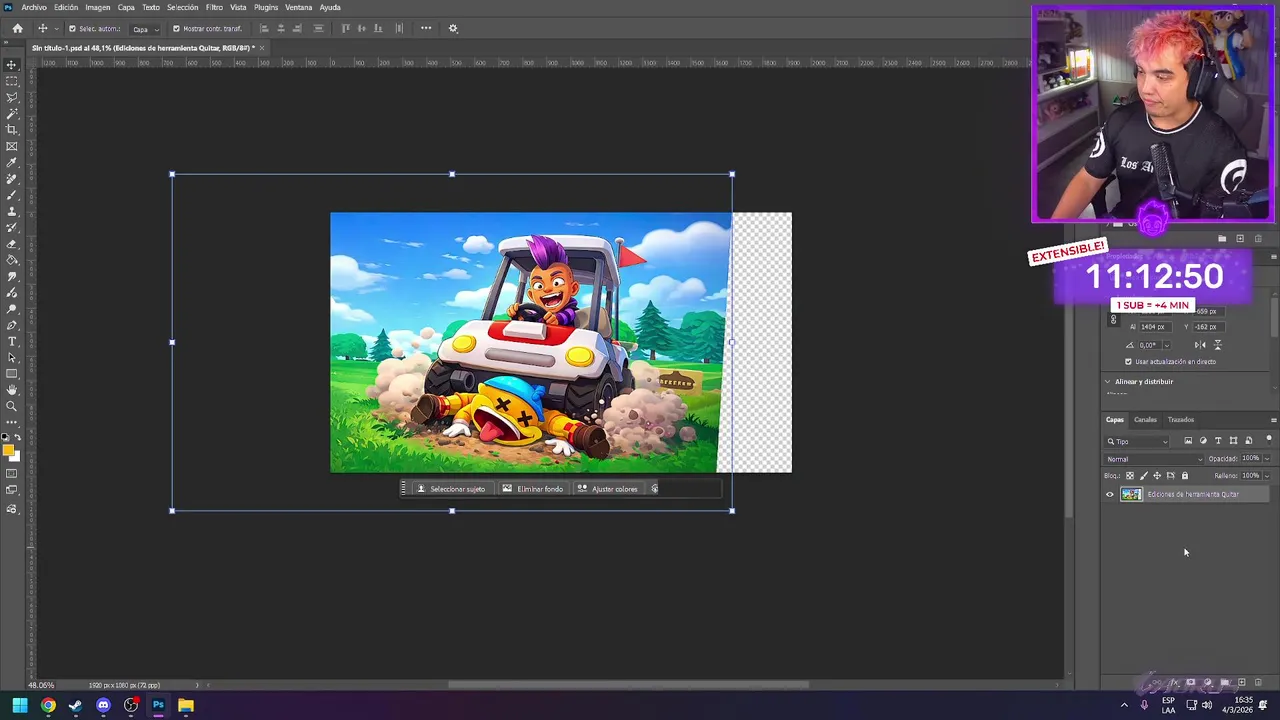1280x720 pixels.
Task: Open the Edición menu
Action: pos(66,7)
